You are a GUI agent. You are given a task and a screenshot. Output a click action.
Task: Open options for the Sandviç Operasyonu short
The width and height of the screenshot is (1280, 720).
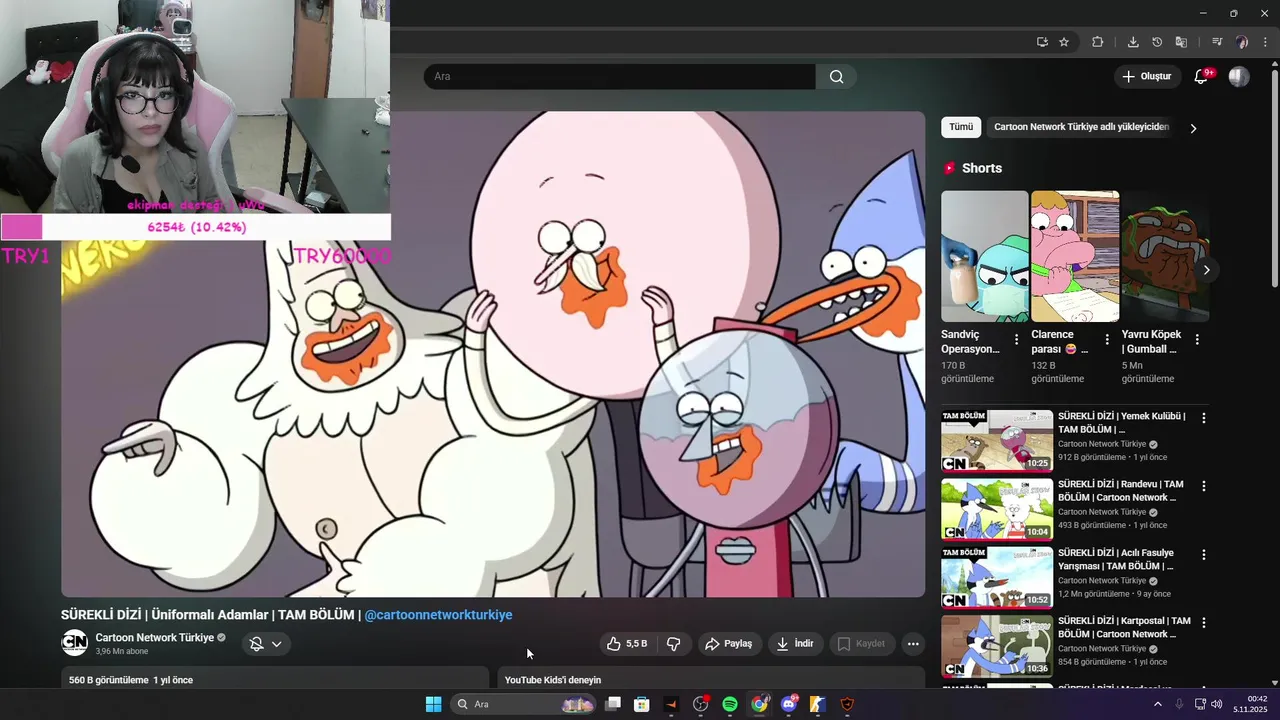coord(1016,340)
